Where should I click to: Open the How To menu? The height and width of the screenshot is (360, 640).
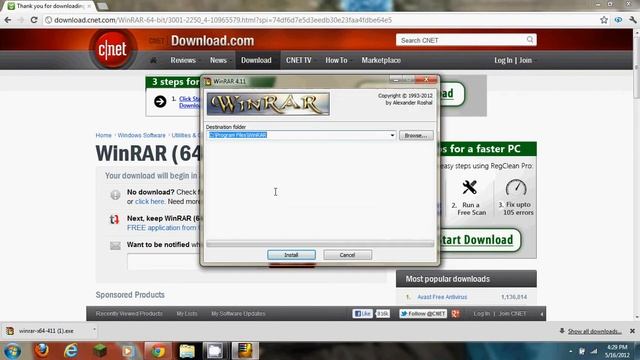[336, 60]
